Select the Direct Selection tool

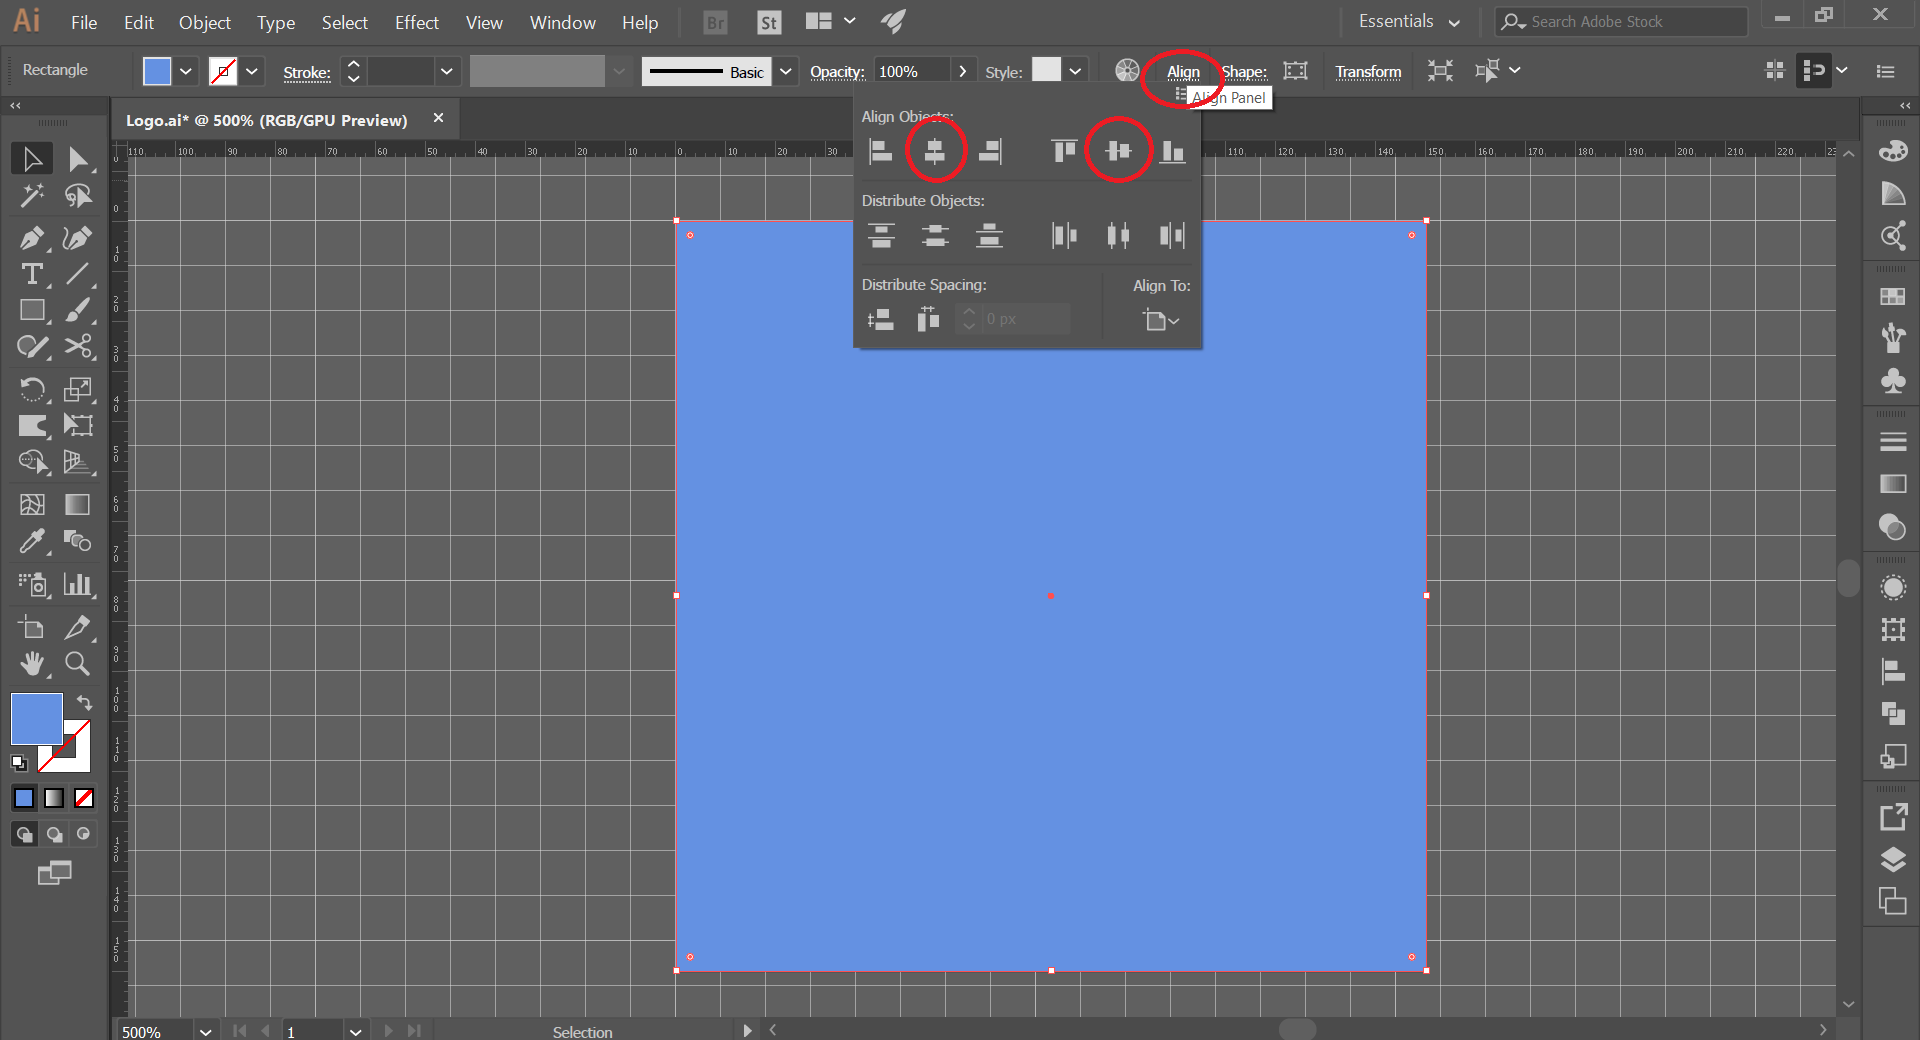coord(77,159)
